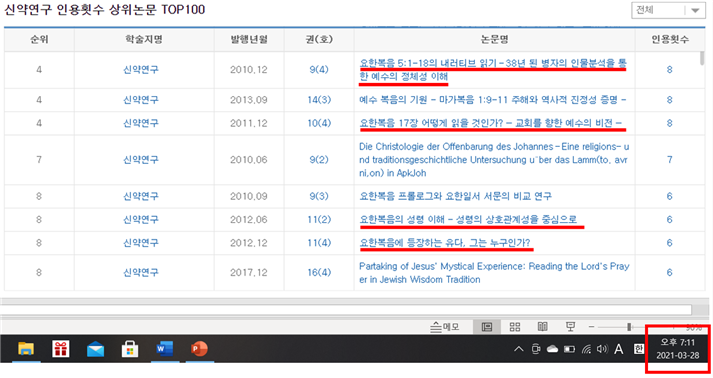Open the 요한복음 프롤로그와 요한일서 서문의 비교 연구 link

click(x=455, y=196)
